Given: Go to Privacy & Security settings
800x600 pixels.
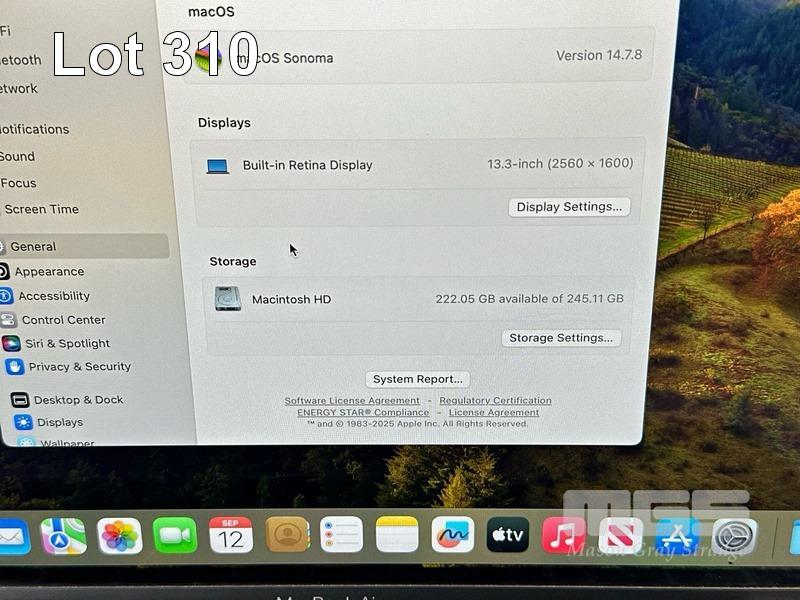Looking at the screenshot, I should click(79, 367).
